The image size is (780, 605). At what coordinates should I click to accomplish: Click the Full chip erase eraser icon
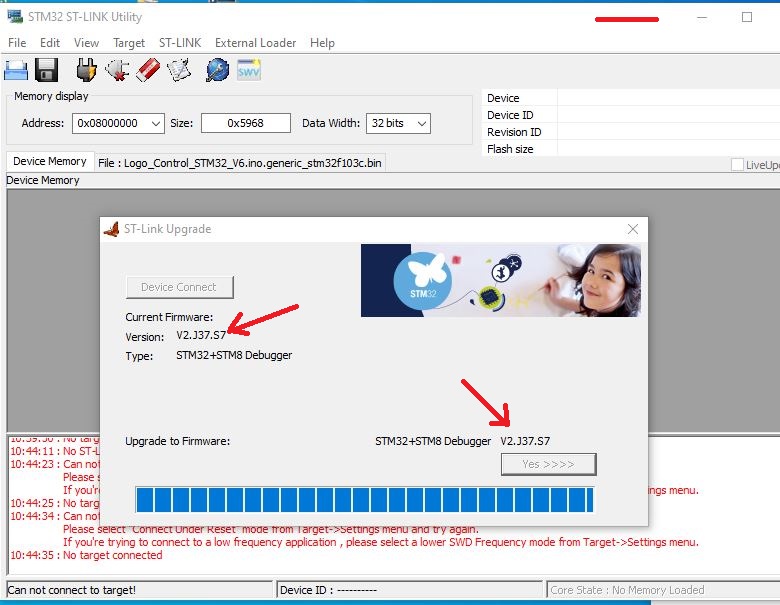148,70
